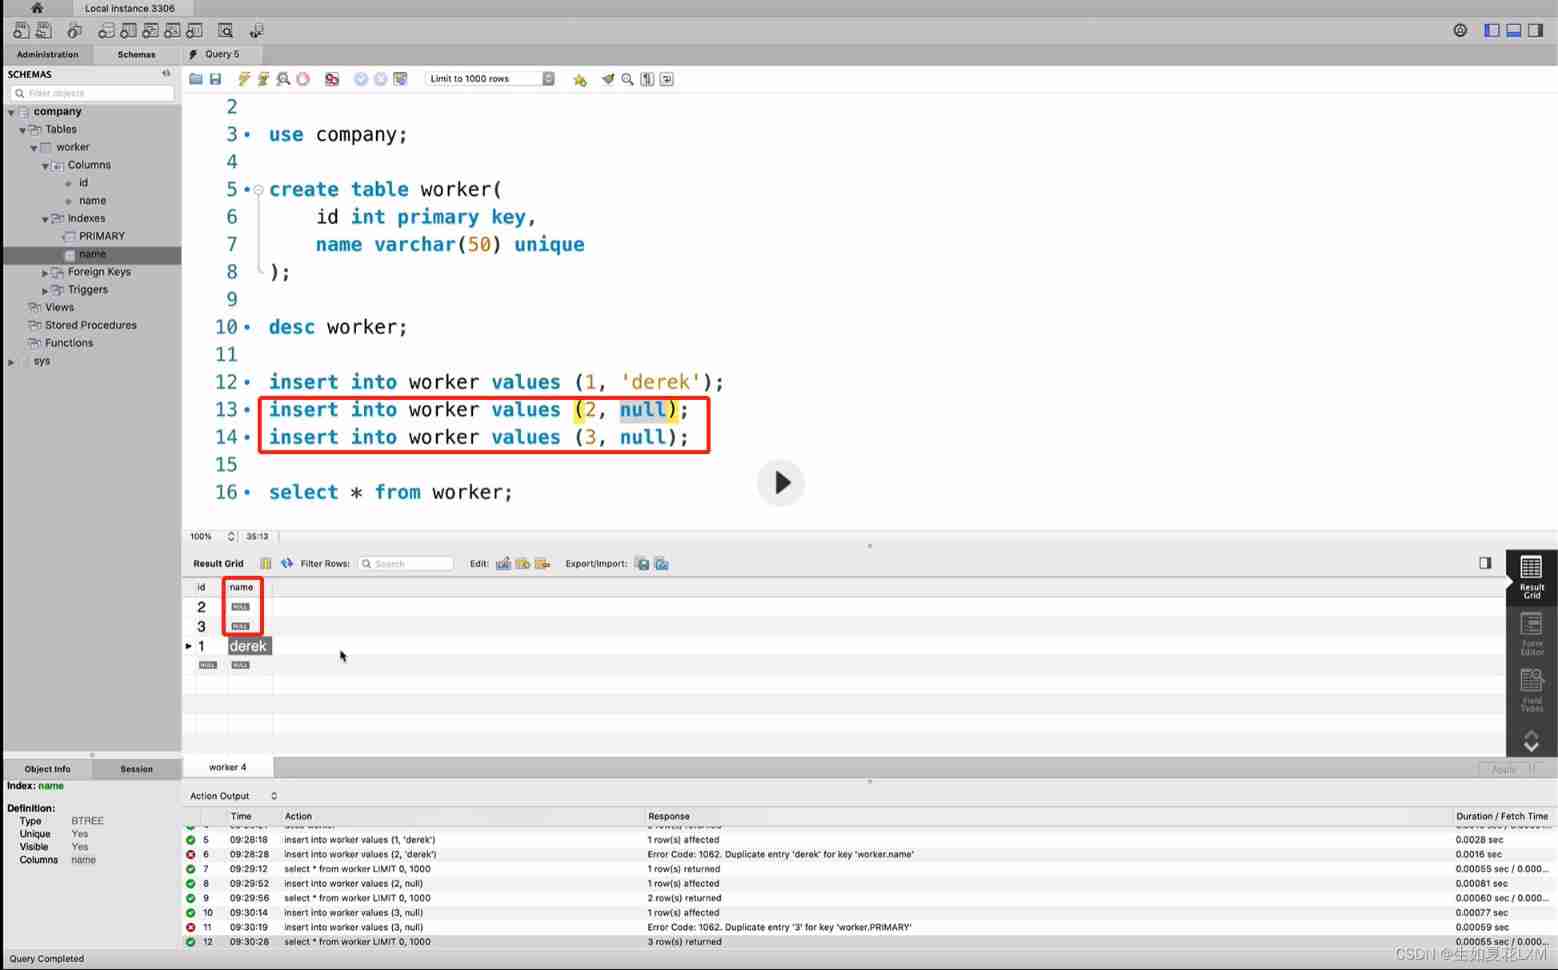Select the Result Grid side panel button
This screenshot has width=1558, height=970.
[1531, 577]
